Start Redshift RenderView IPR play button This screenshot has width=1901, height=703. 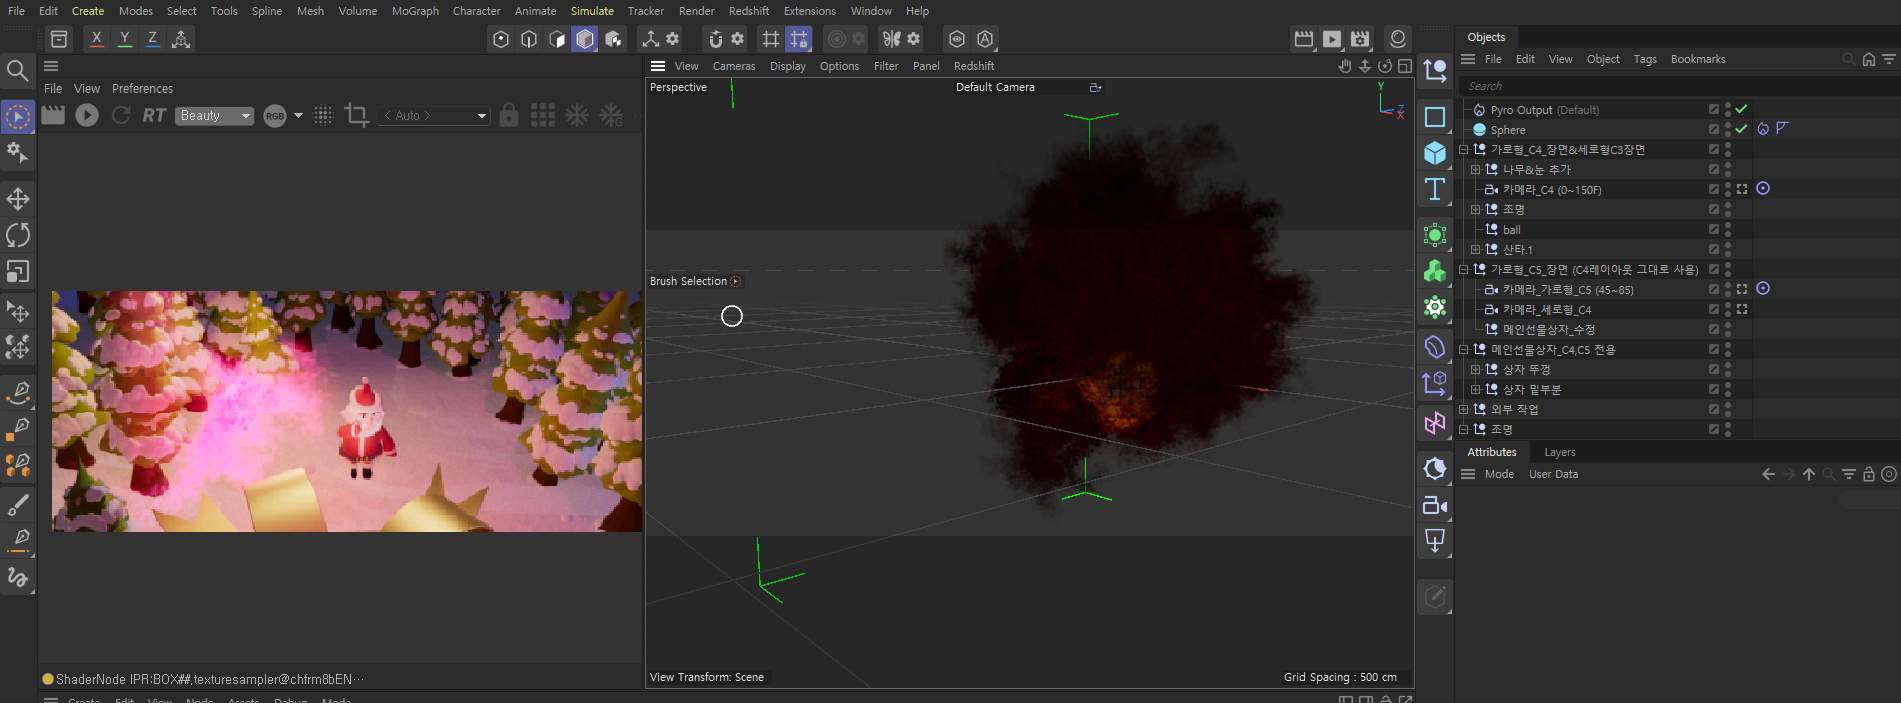(87, 115)
